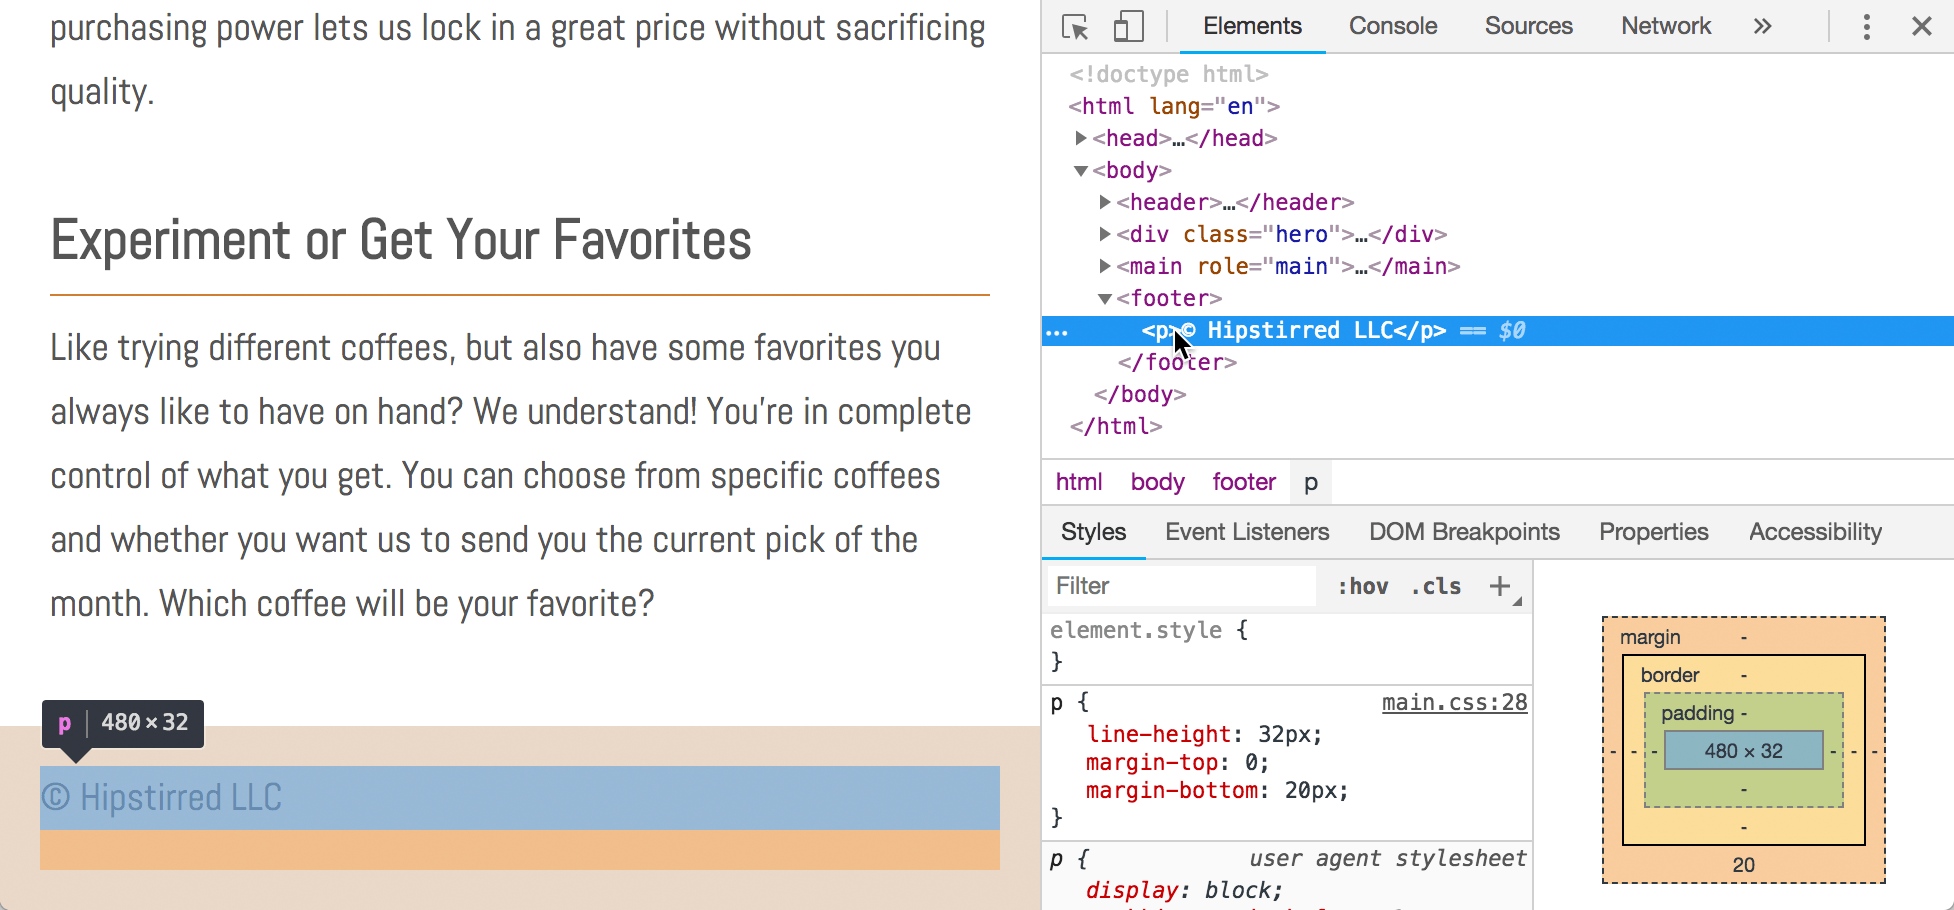Open main.css:28 in Sources

pyautogui.click(x=1454, y=702)
